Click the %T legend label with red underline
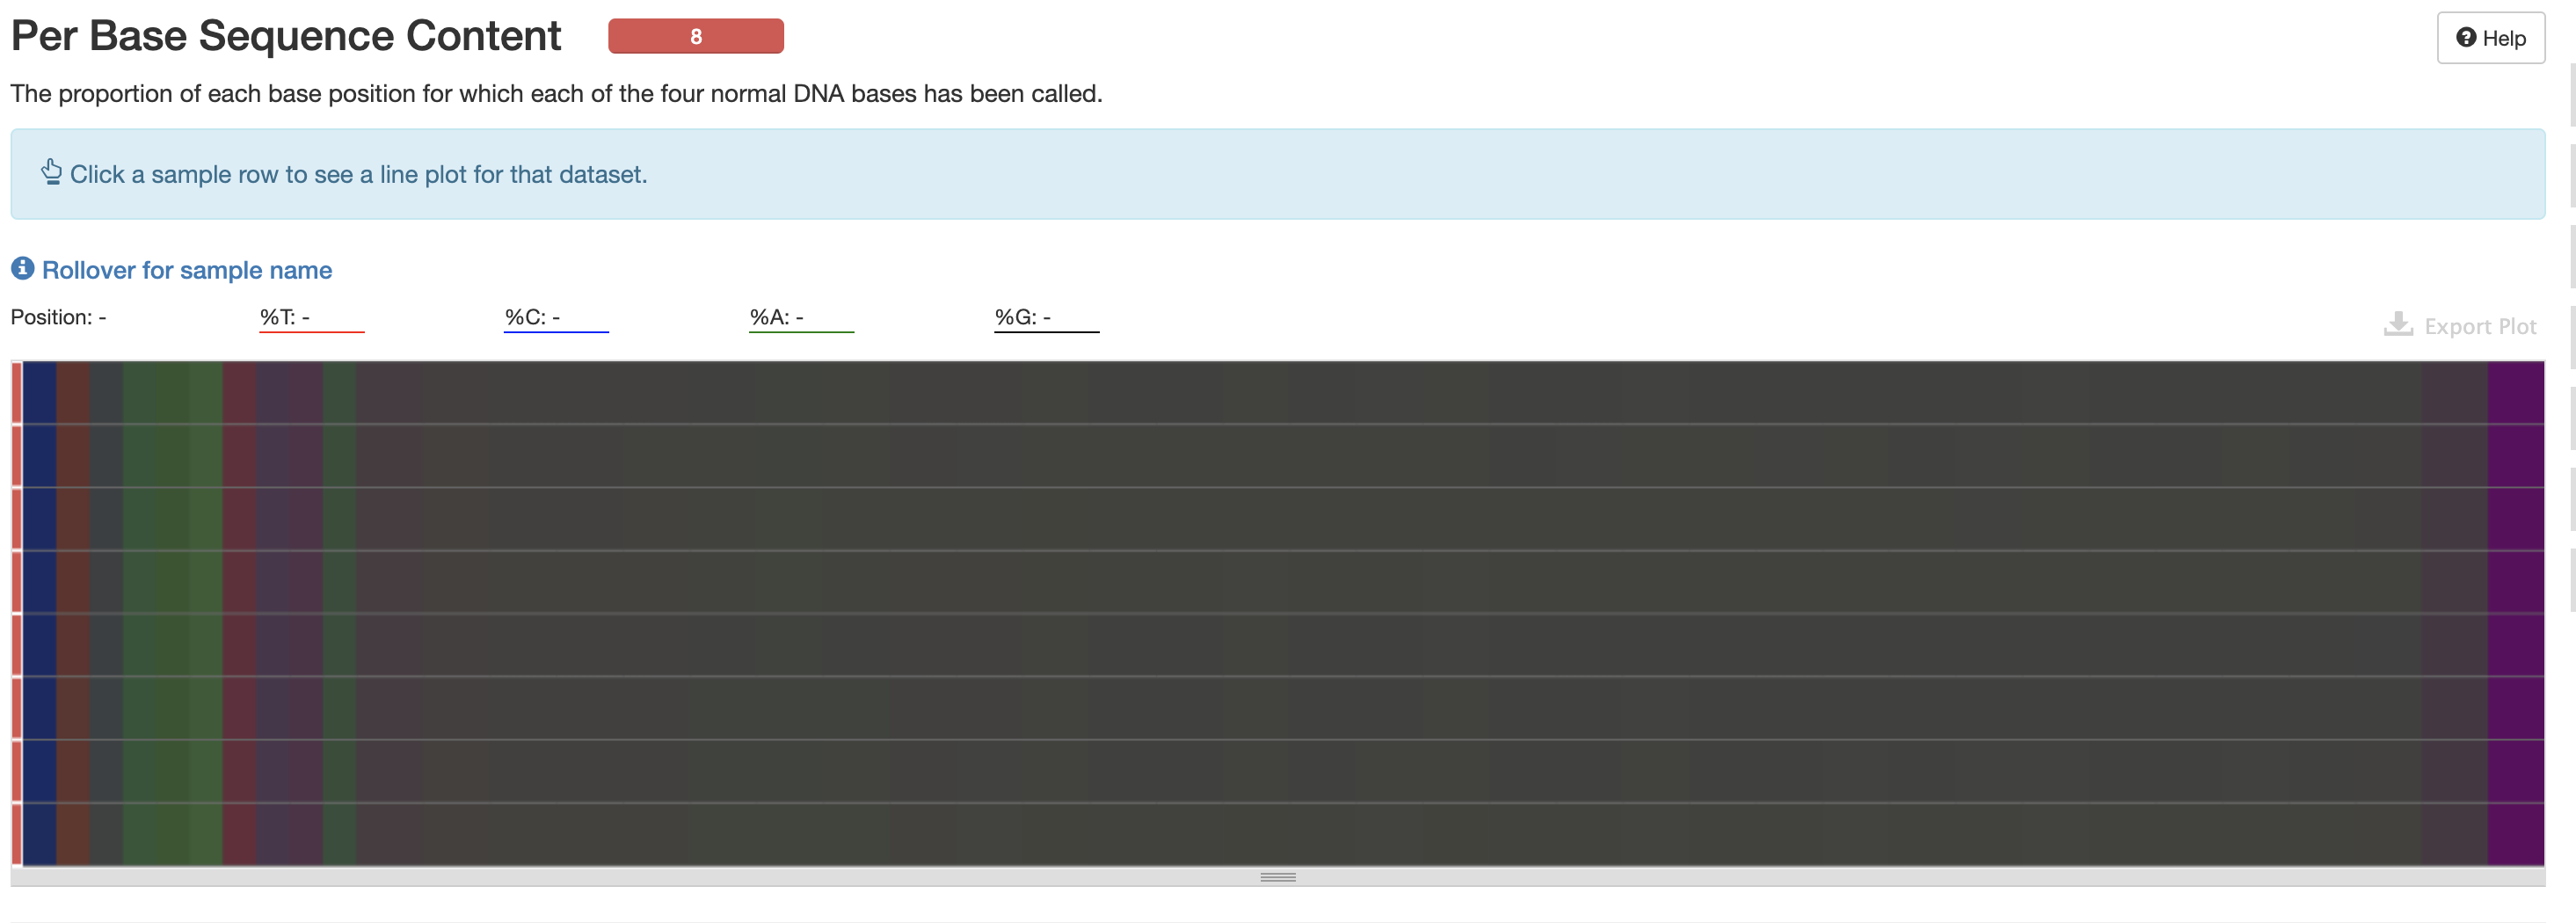The image size is (2576, 923). pyautogui.click(x=285, y=317)
